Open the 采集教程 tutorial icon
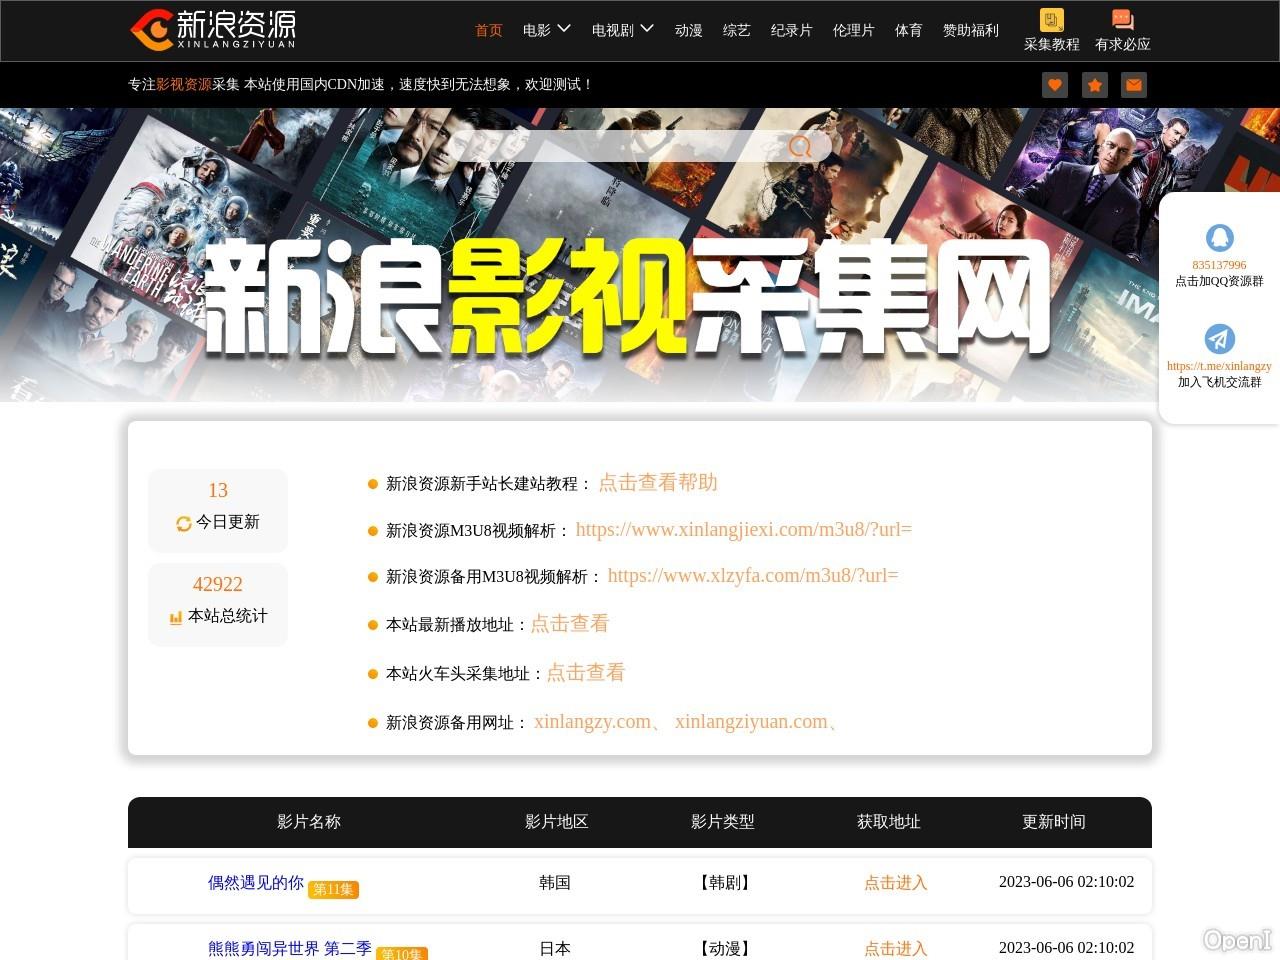 coord(1051,21)
